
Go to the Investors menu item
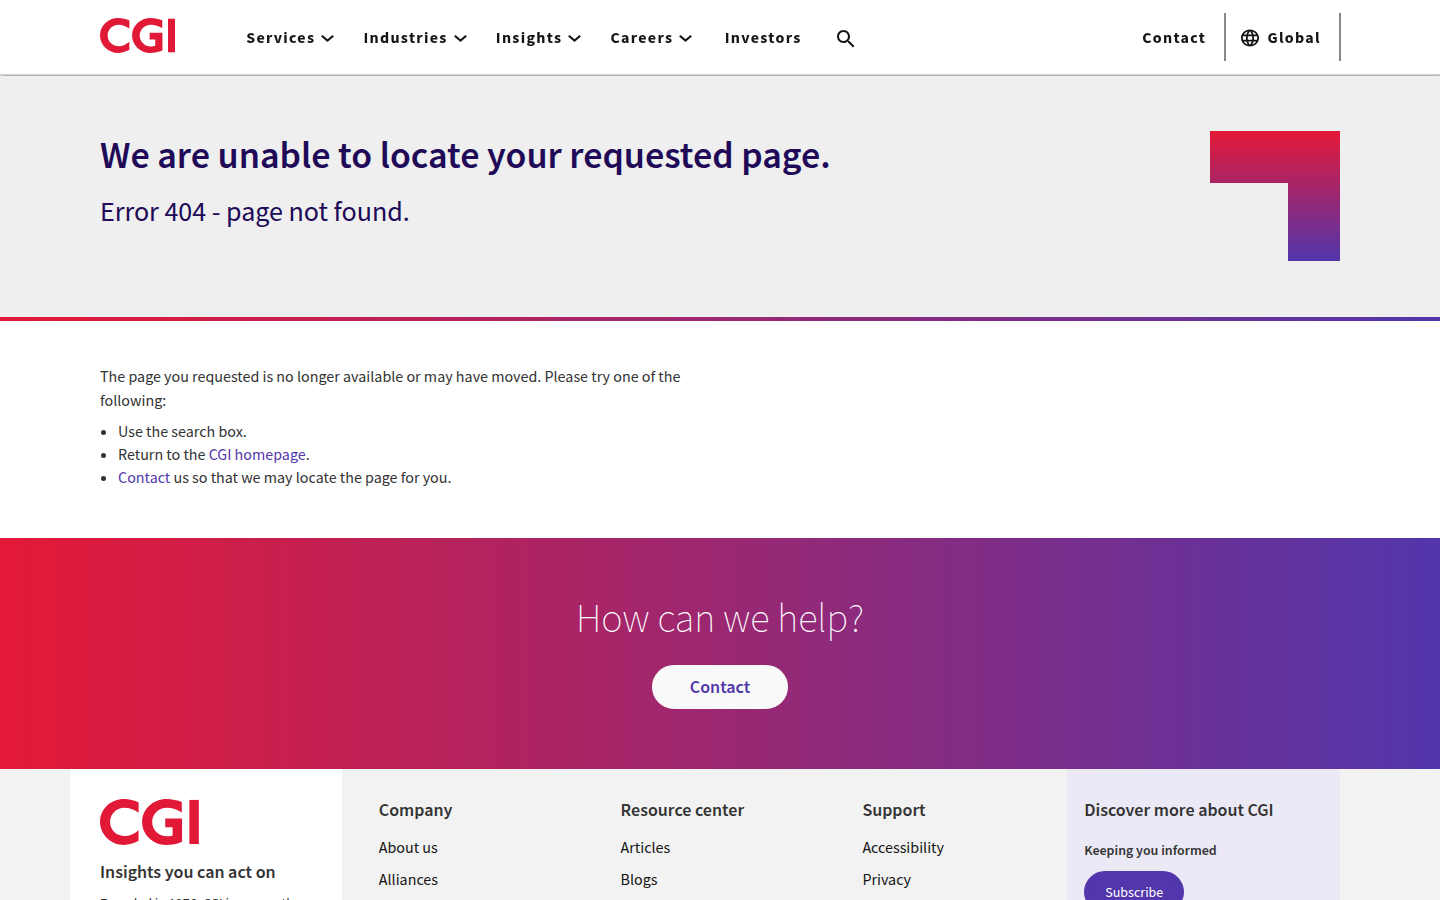pyautogui.click(x=762, y=38)
